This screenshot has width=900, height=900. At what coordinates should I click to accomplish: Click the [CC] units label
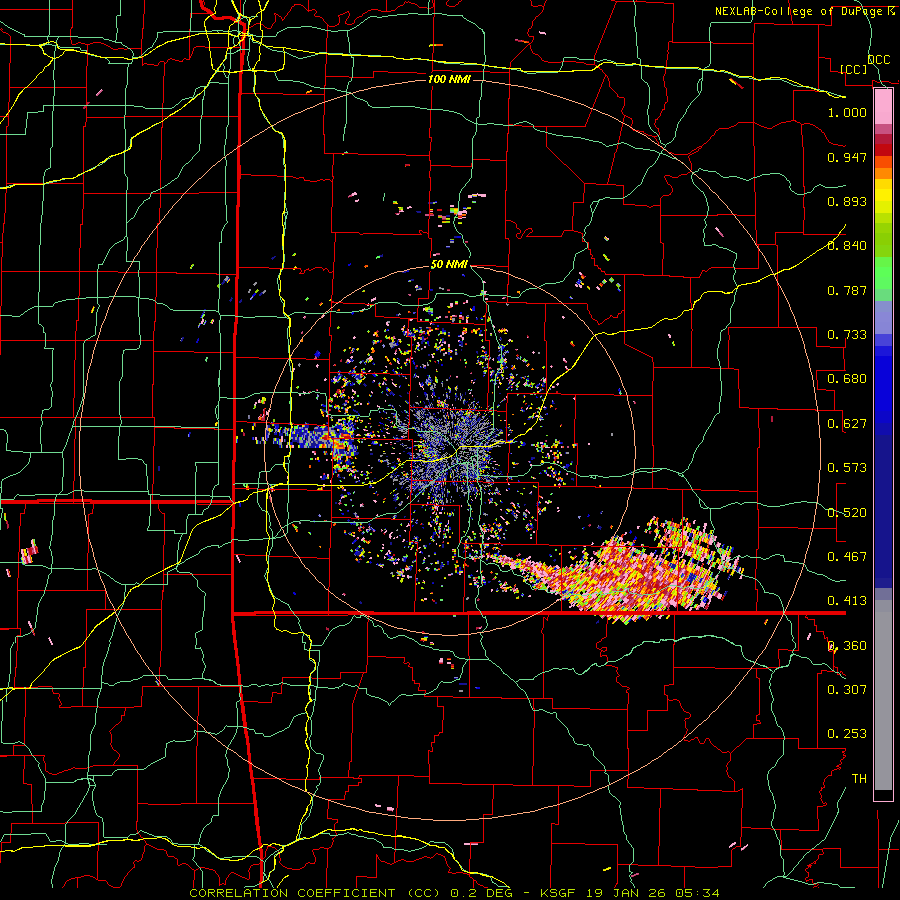854,69
